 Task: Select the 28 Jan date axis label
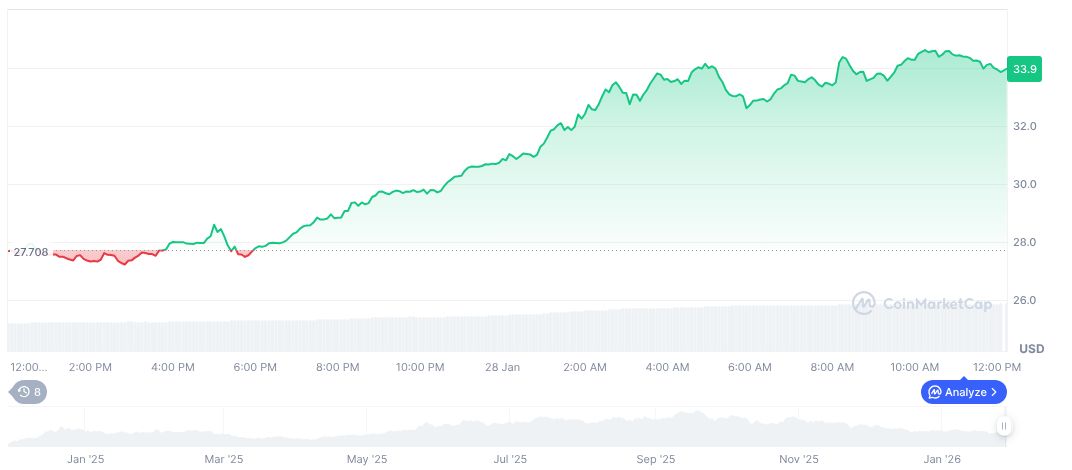[502, 368]
